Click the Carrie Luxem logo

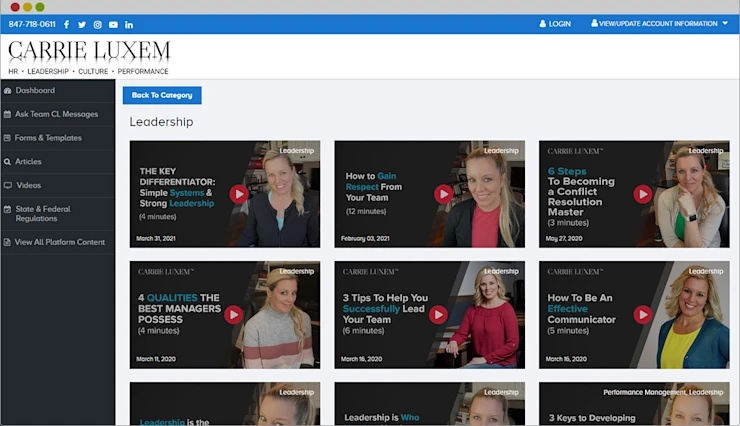(x=89, y=57)
